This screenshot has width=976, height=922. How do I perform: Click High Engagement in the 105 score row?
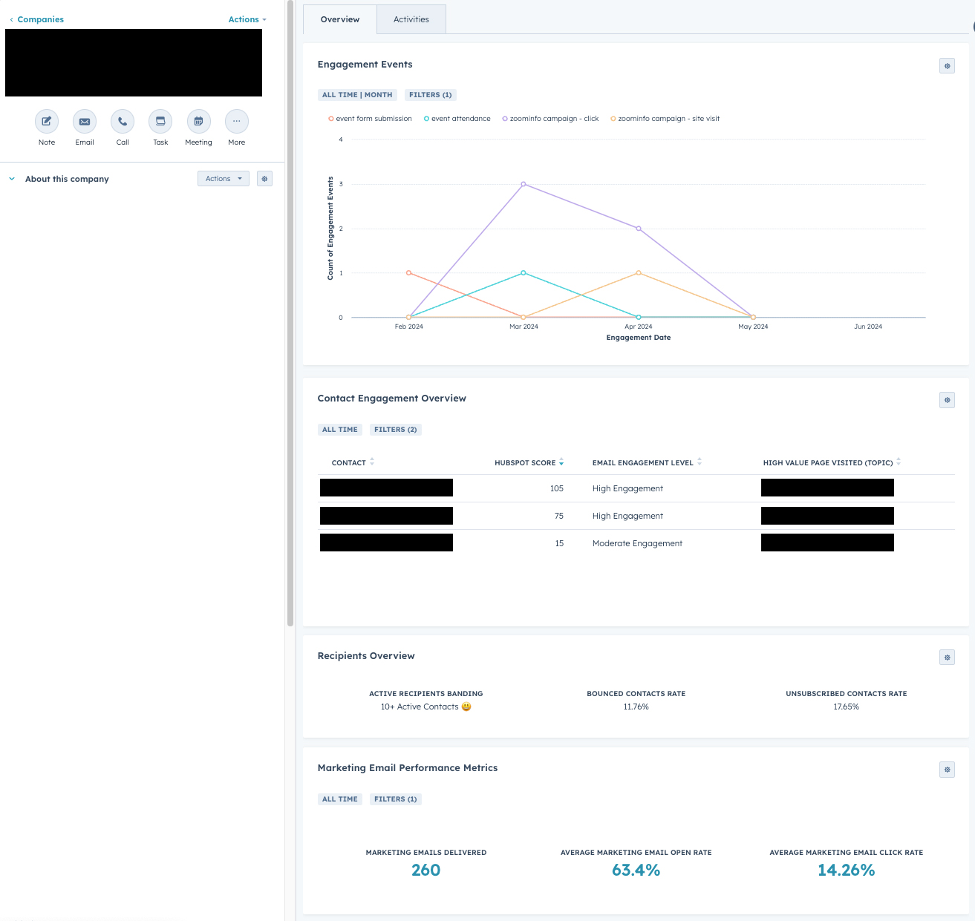[x=627, y=489]
